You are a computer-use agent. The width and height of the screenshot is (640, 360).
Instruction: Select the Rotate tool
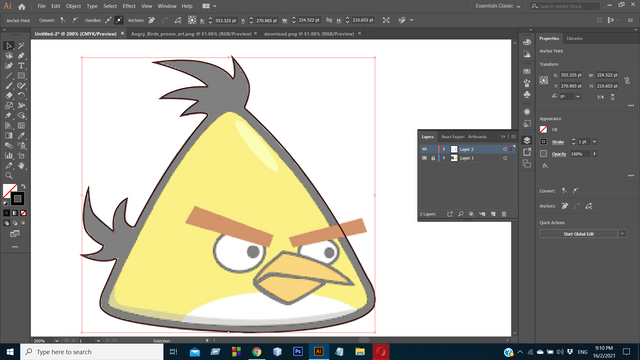tap(21, 96)
